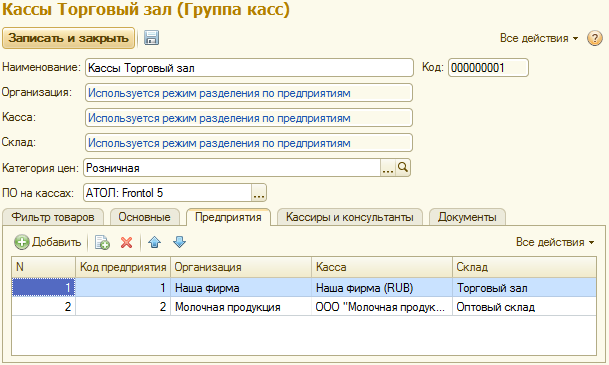Switch to Фильтр товаров tab
609x365 pixels.
pos(53,217)
